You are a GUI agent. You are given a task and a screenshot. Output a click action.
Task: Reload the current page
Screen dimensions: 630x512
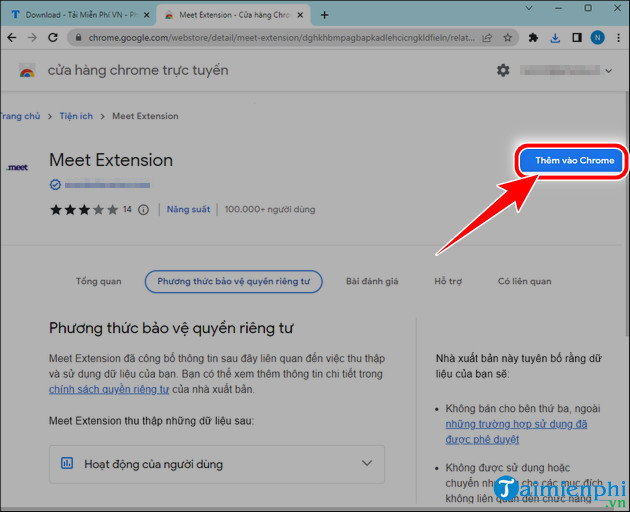(53, 38)
